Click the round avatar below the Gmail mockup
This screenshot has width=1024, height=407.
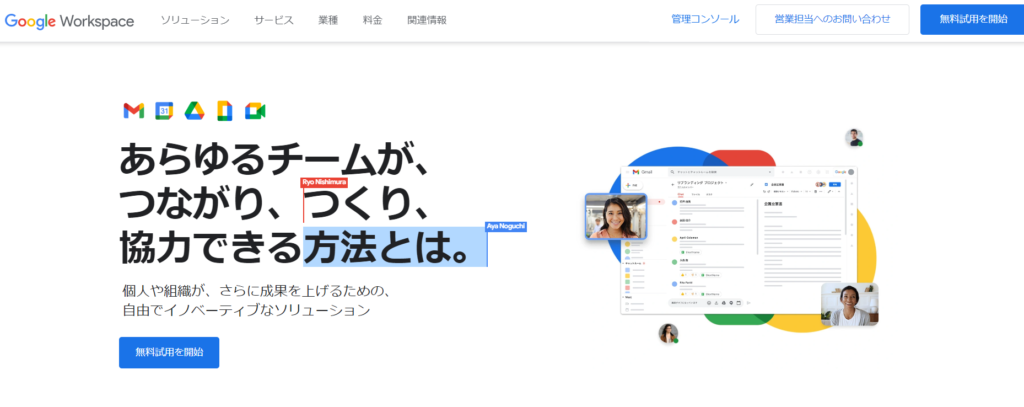pyautogui.click(x=668, y=333)
